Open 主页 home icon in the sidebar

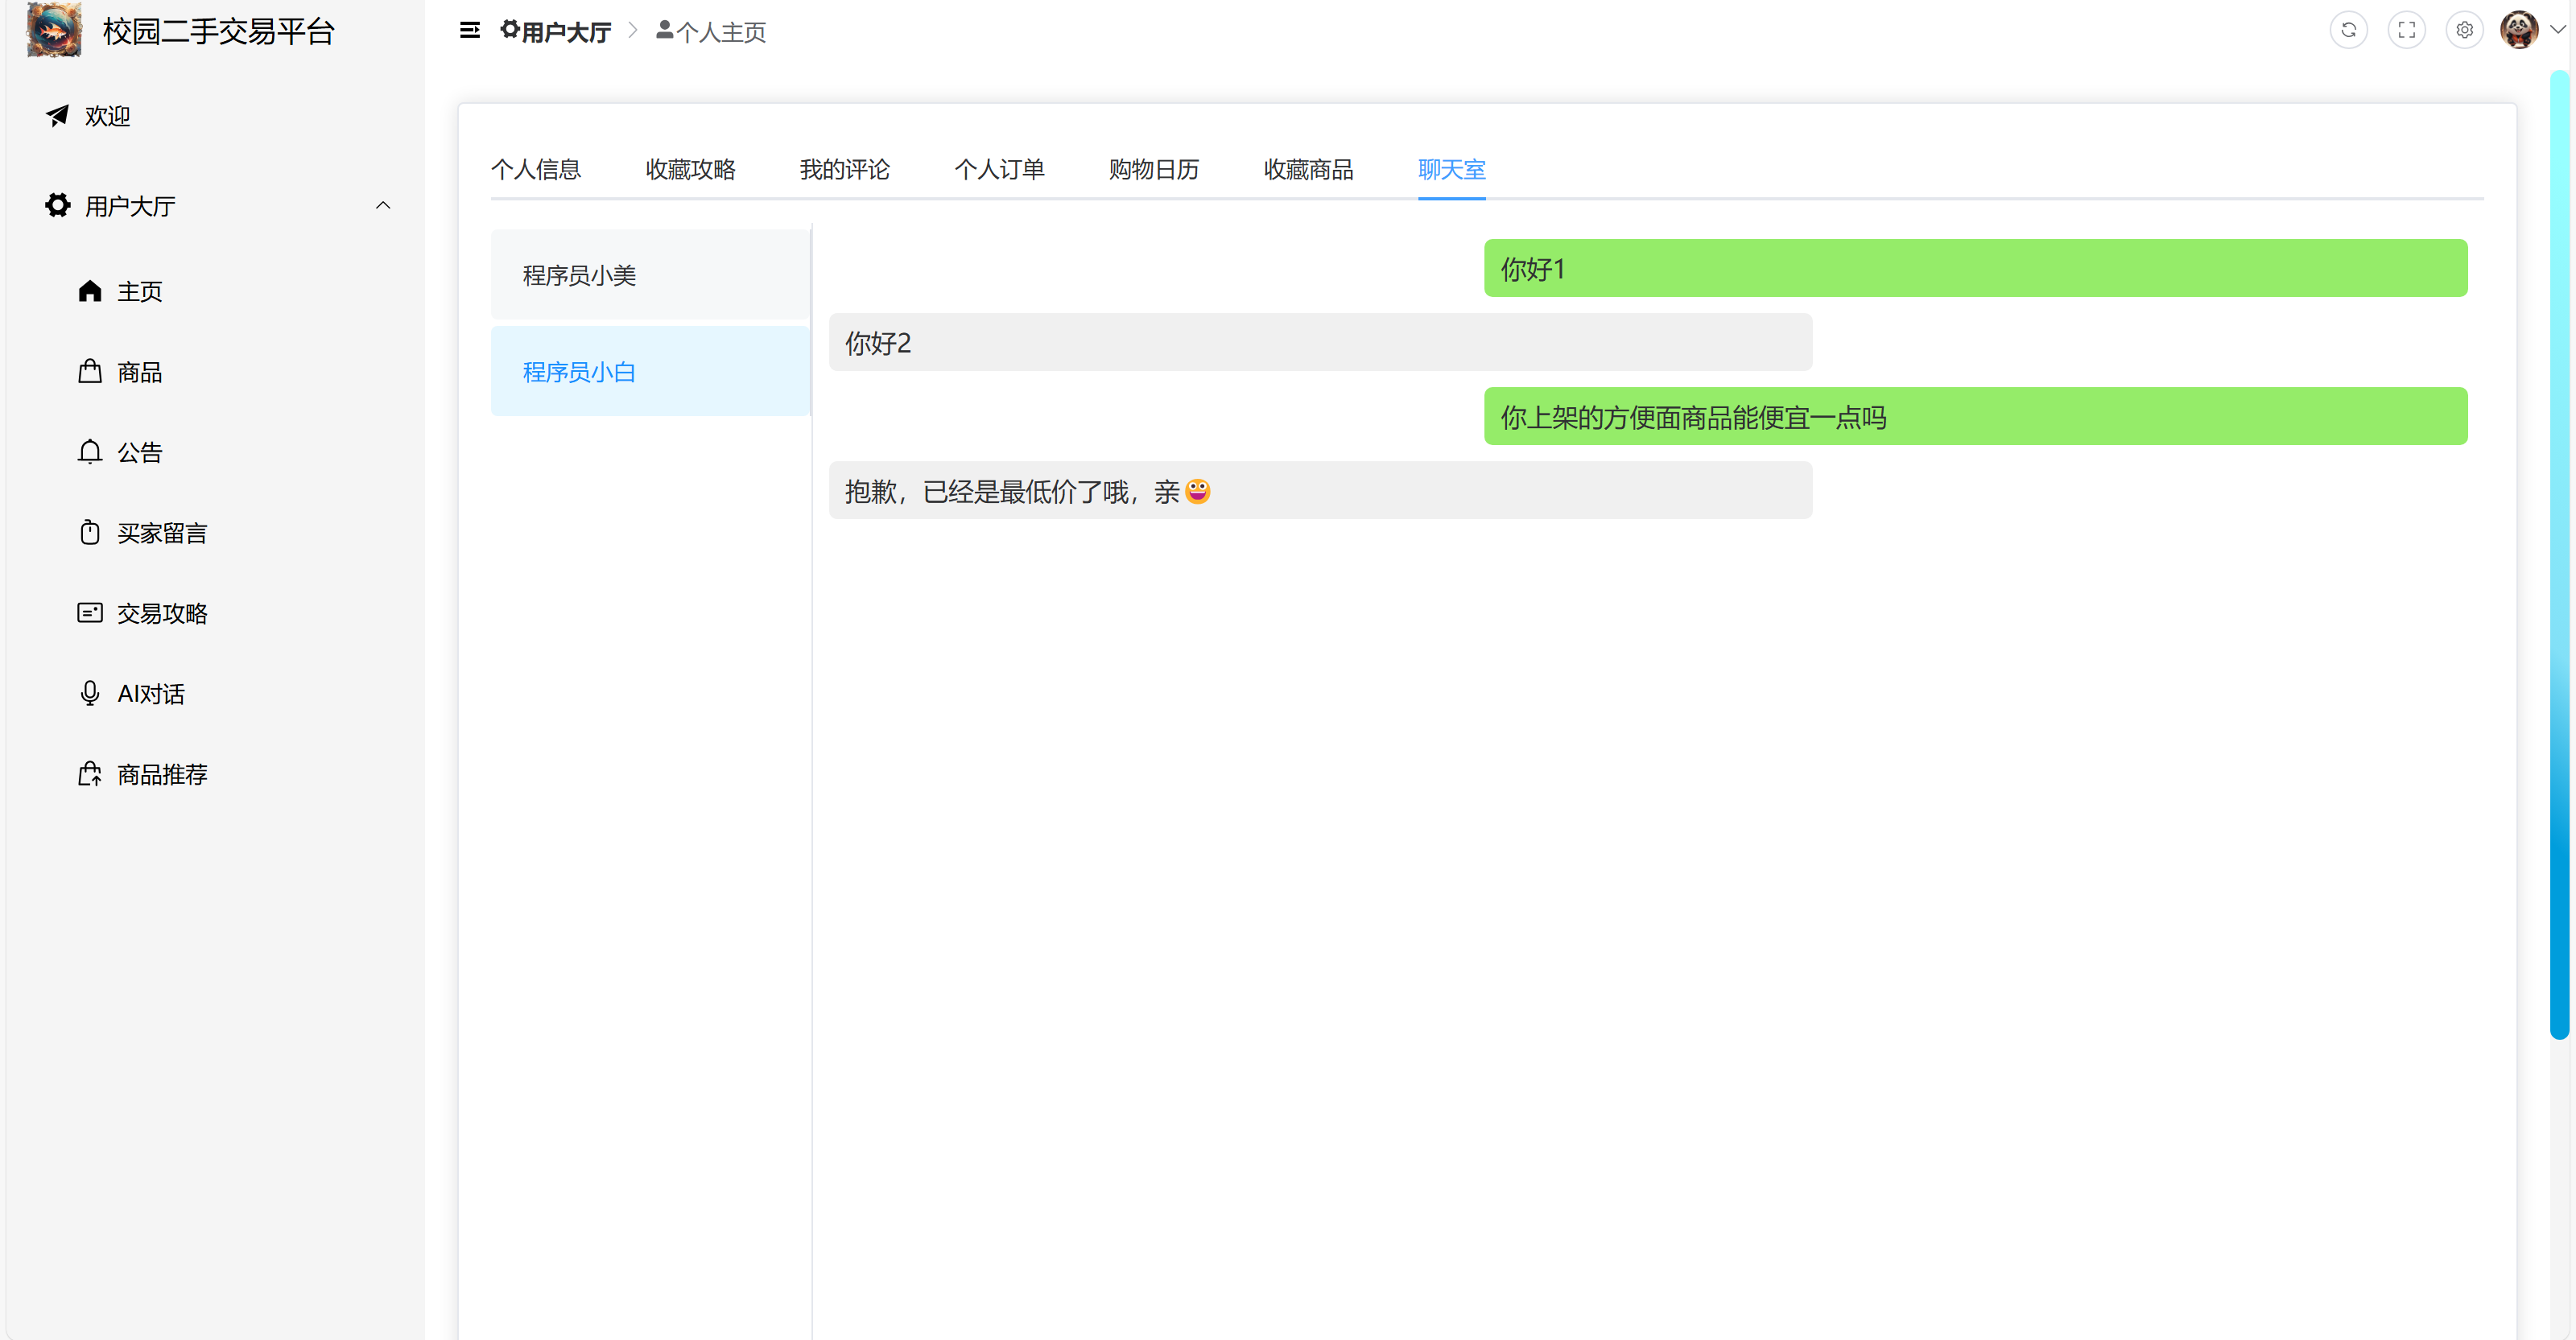[x=90, y=291]
